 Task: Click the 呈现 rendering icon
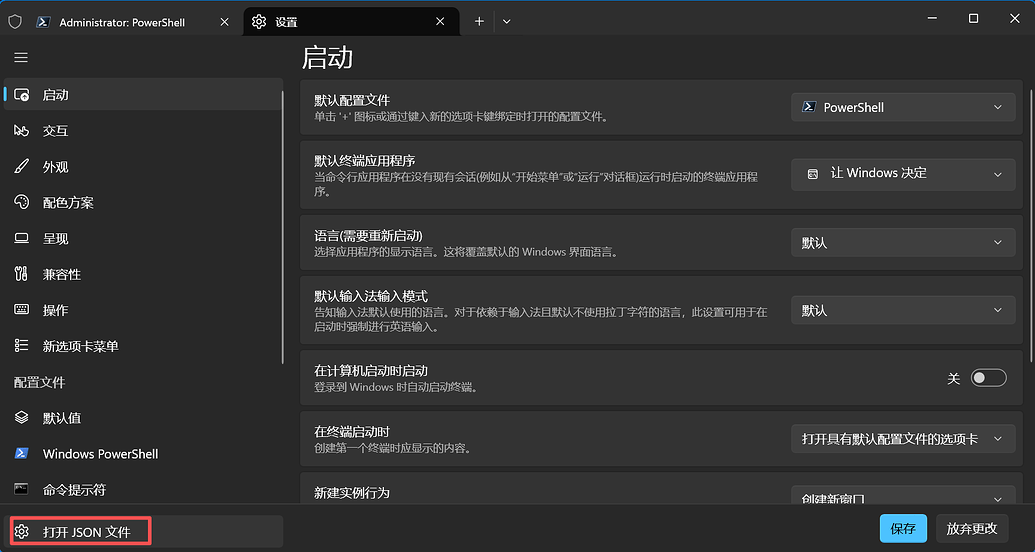tap(21, 238)
